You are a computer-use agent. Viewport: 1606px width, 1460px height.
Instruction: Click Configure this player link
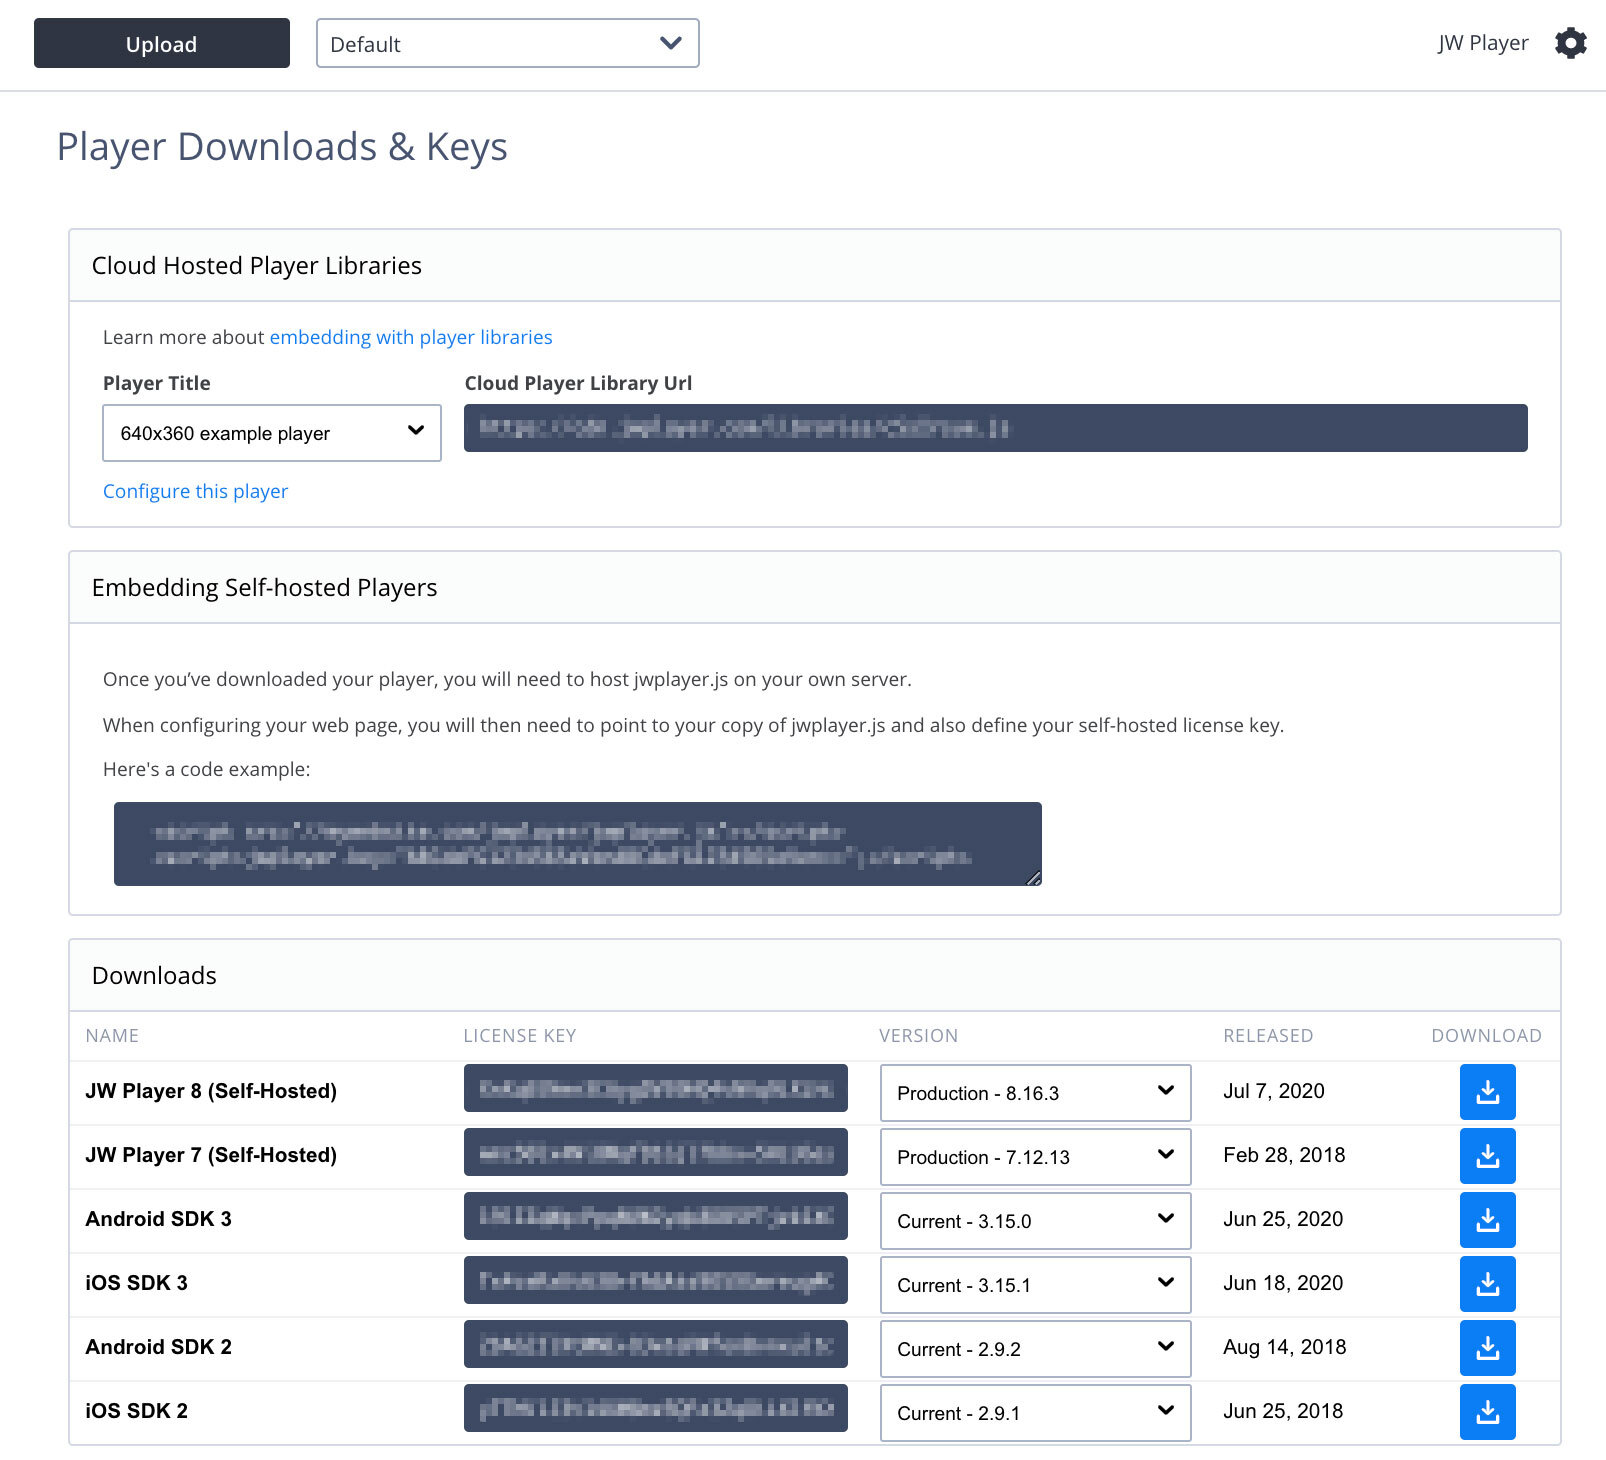click(195, 491)
